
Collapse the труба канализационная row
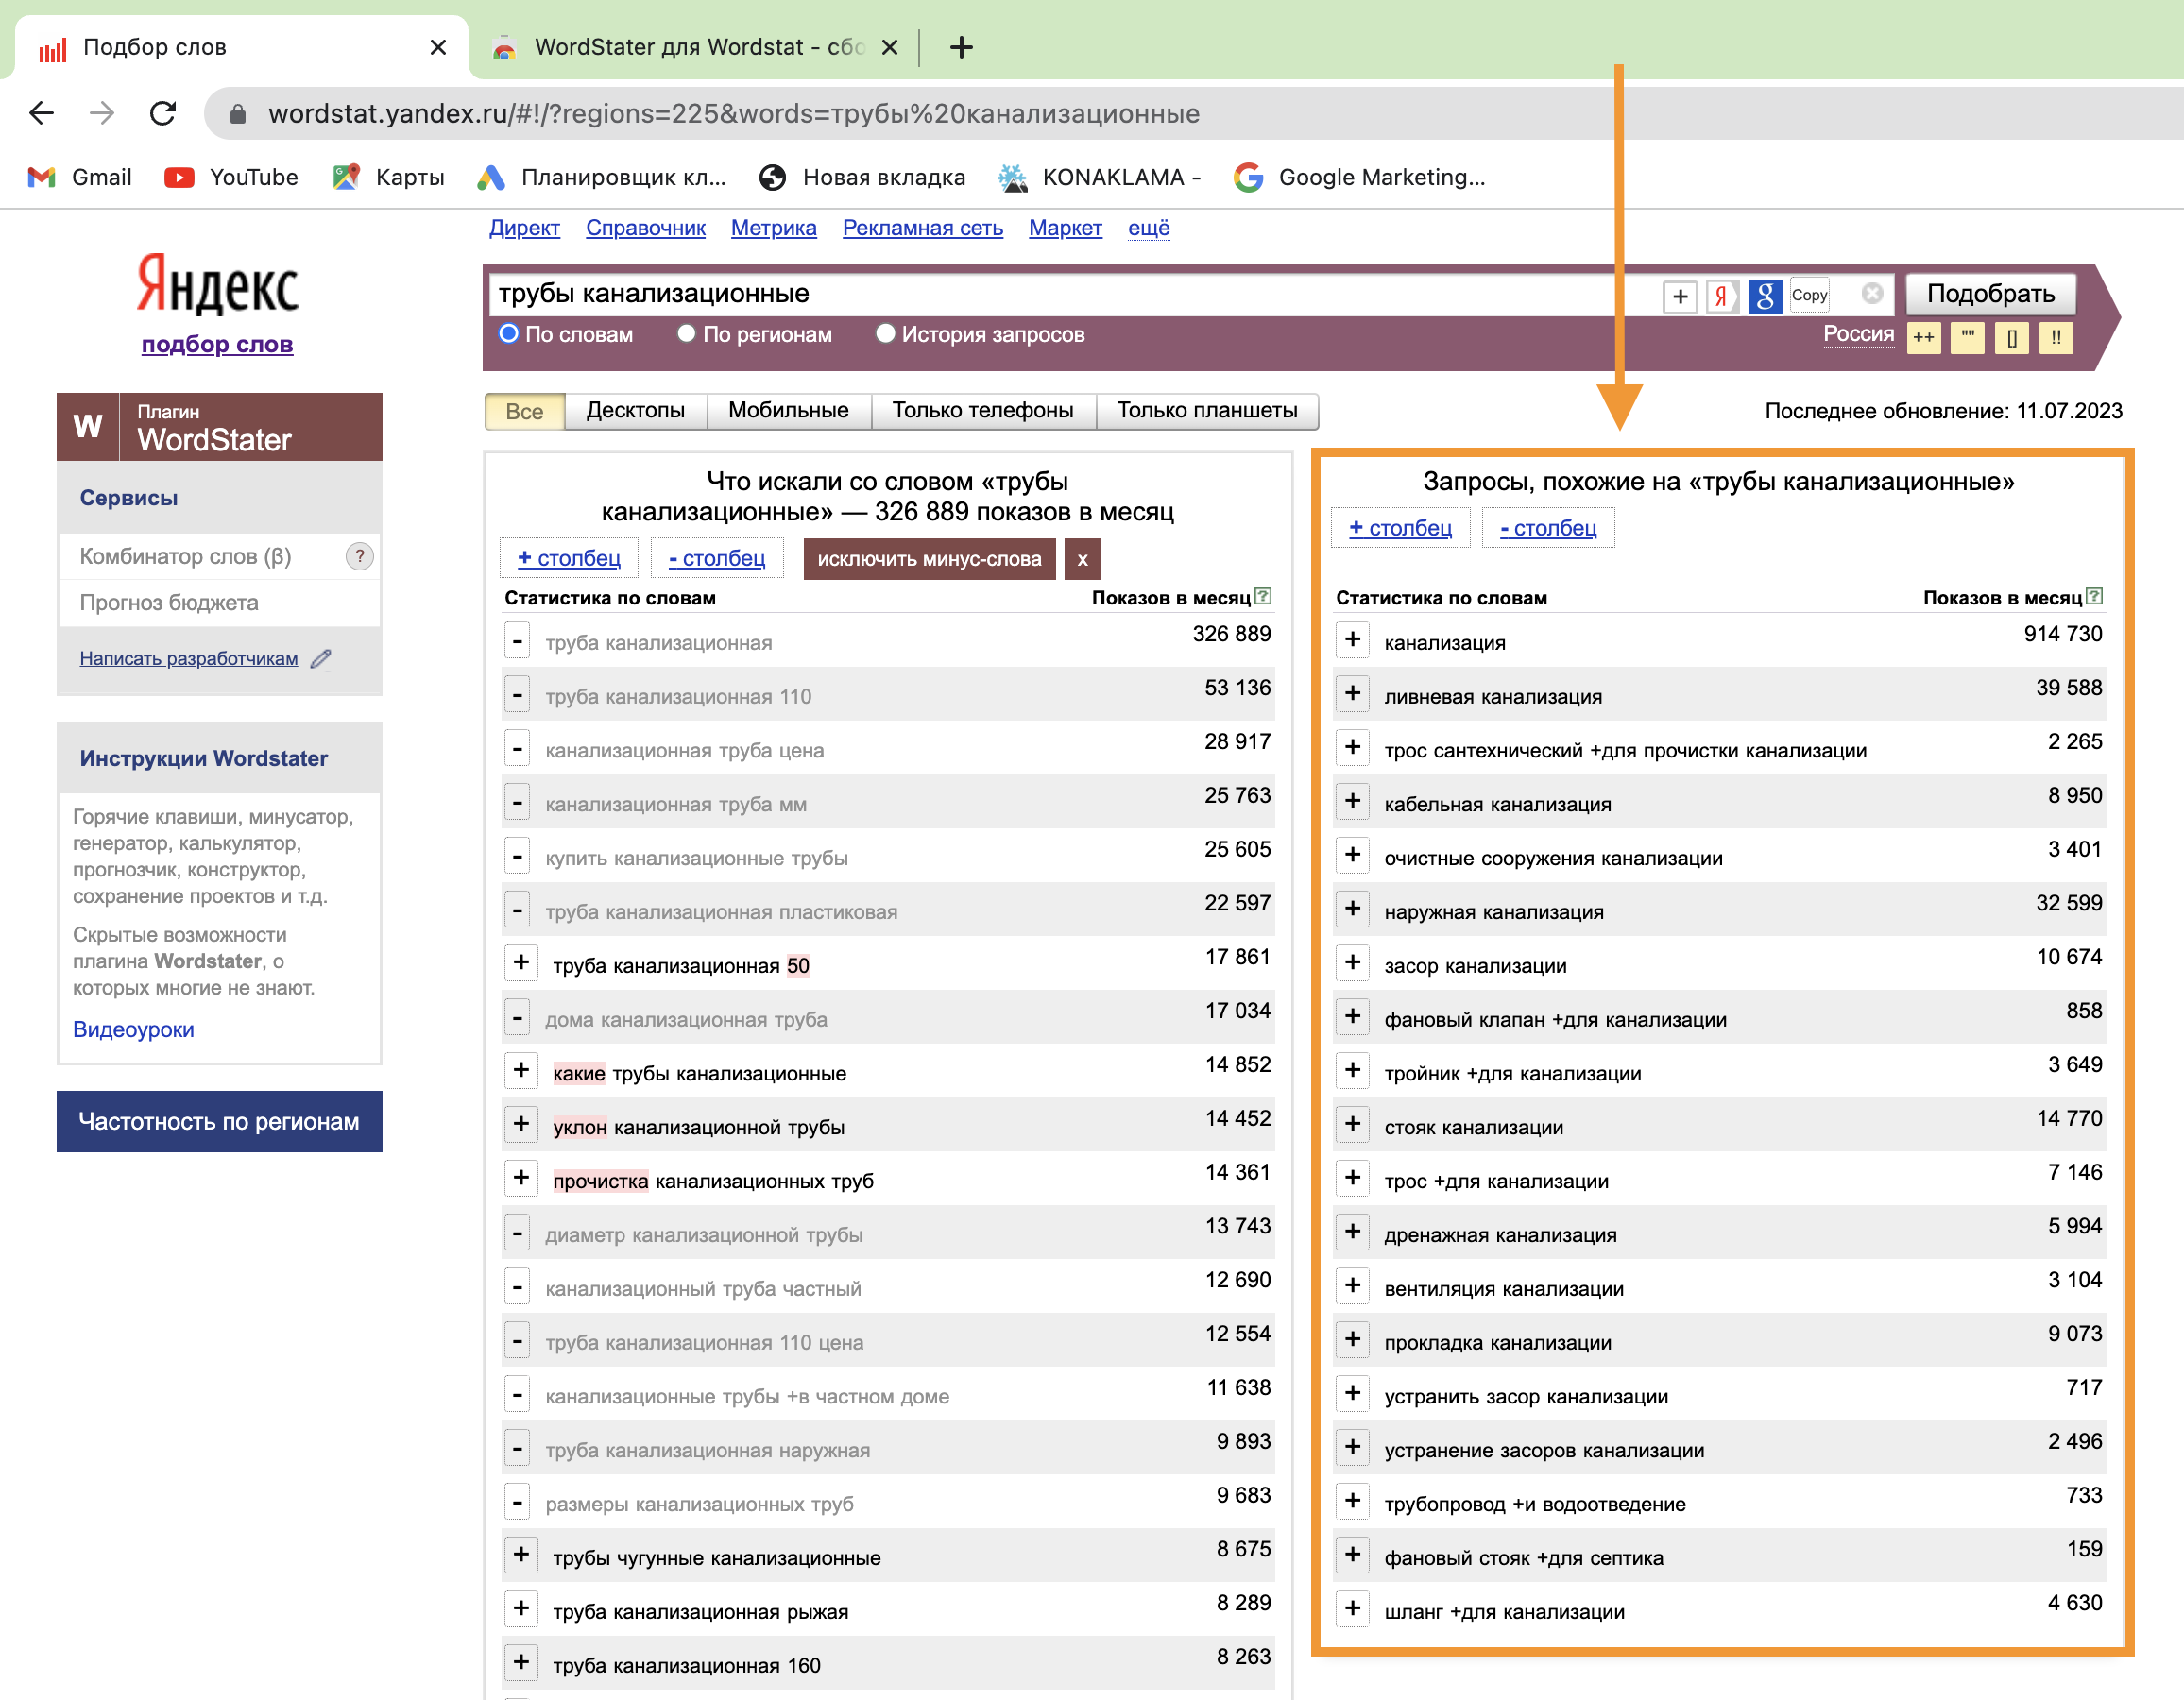517,640
